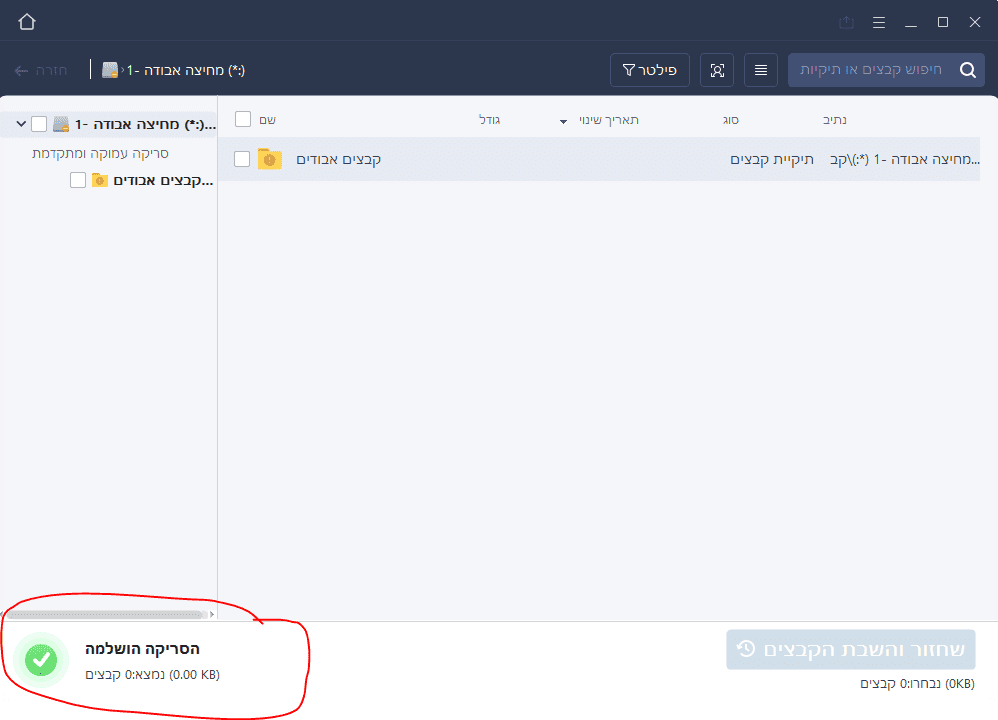
Task: Check the קבצים אבודים tree item checkbox
Action: pos(78,180)
